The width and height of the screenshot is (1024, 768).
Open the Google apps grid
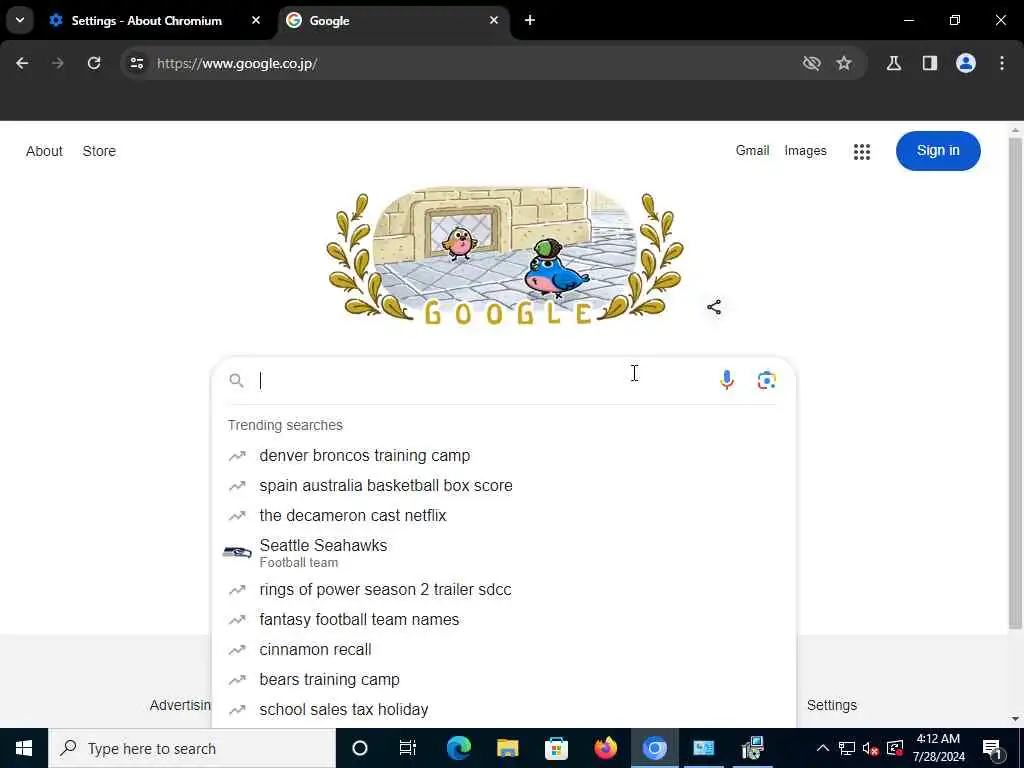coord(861,152)
